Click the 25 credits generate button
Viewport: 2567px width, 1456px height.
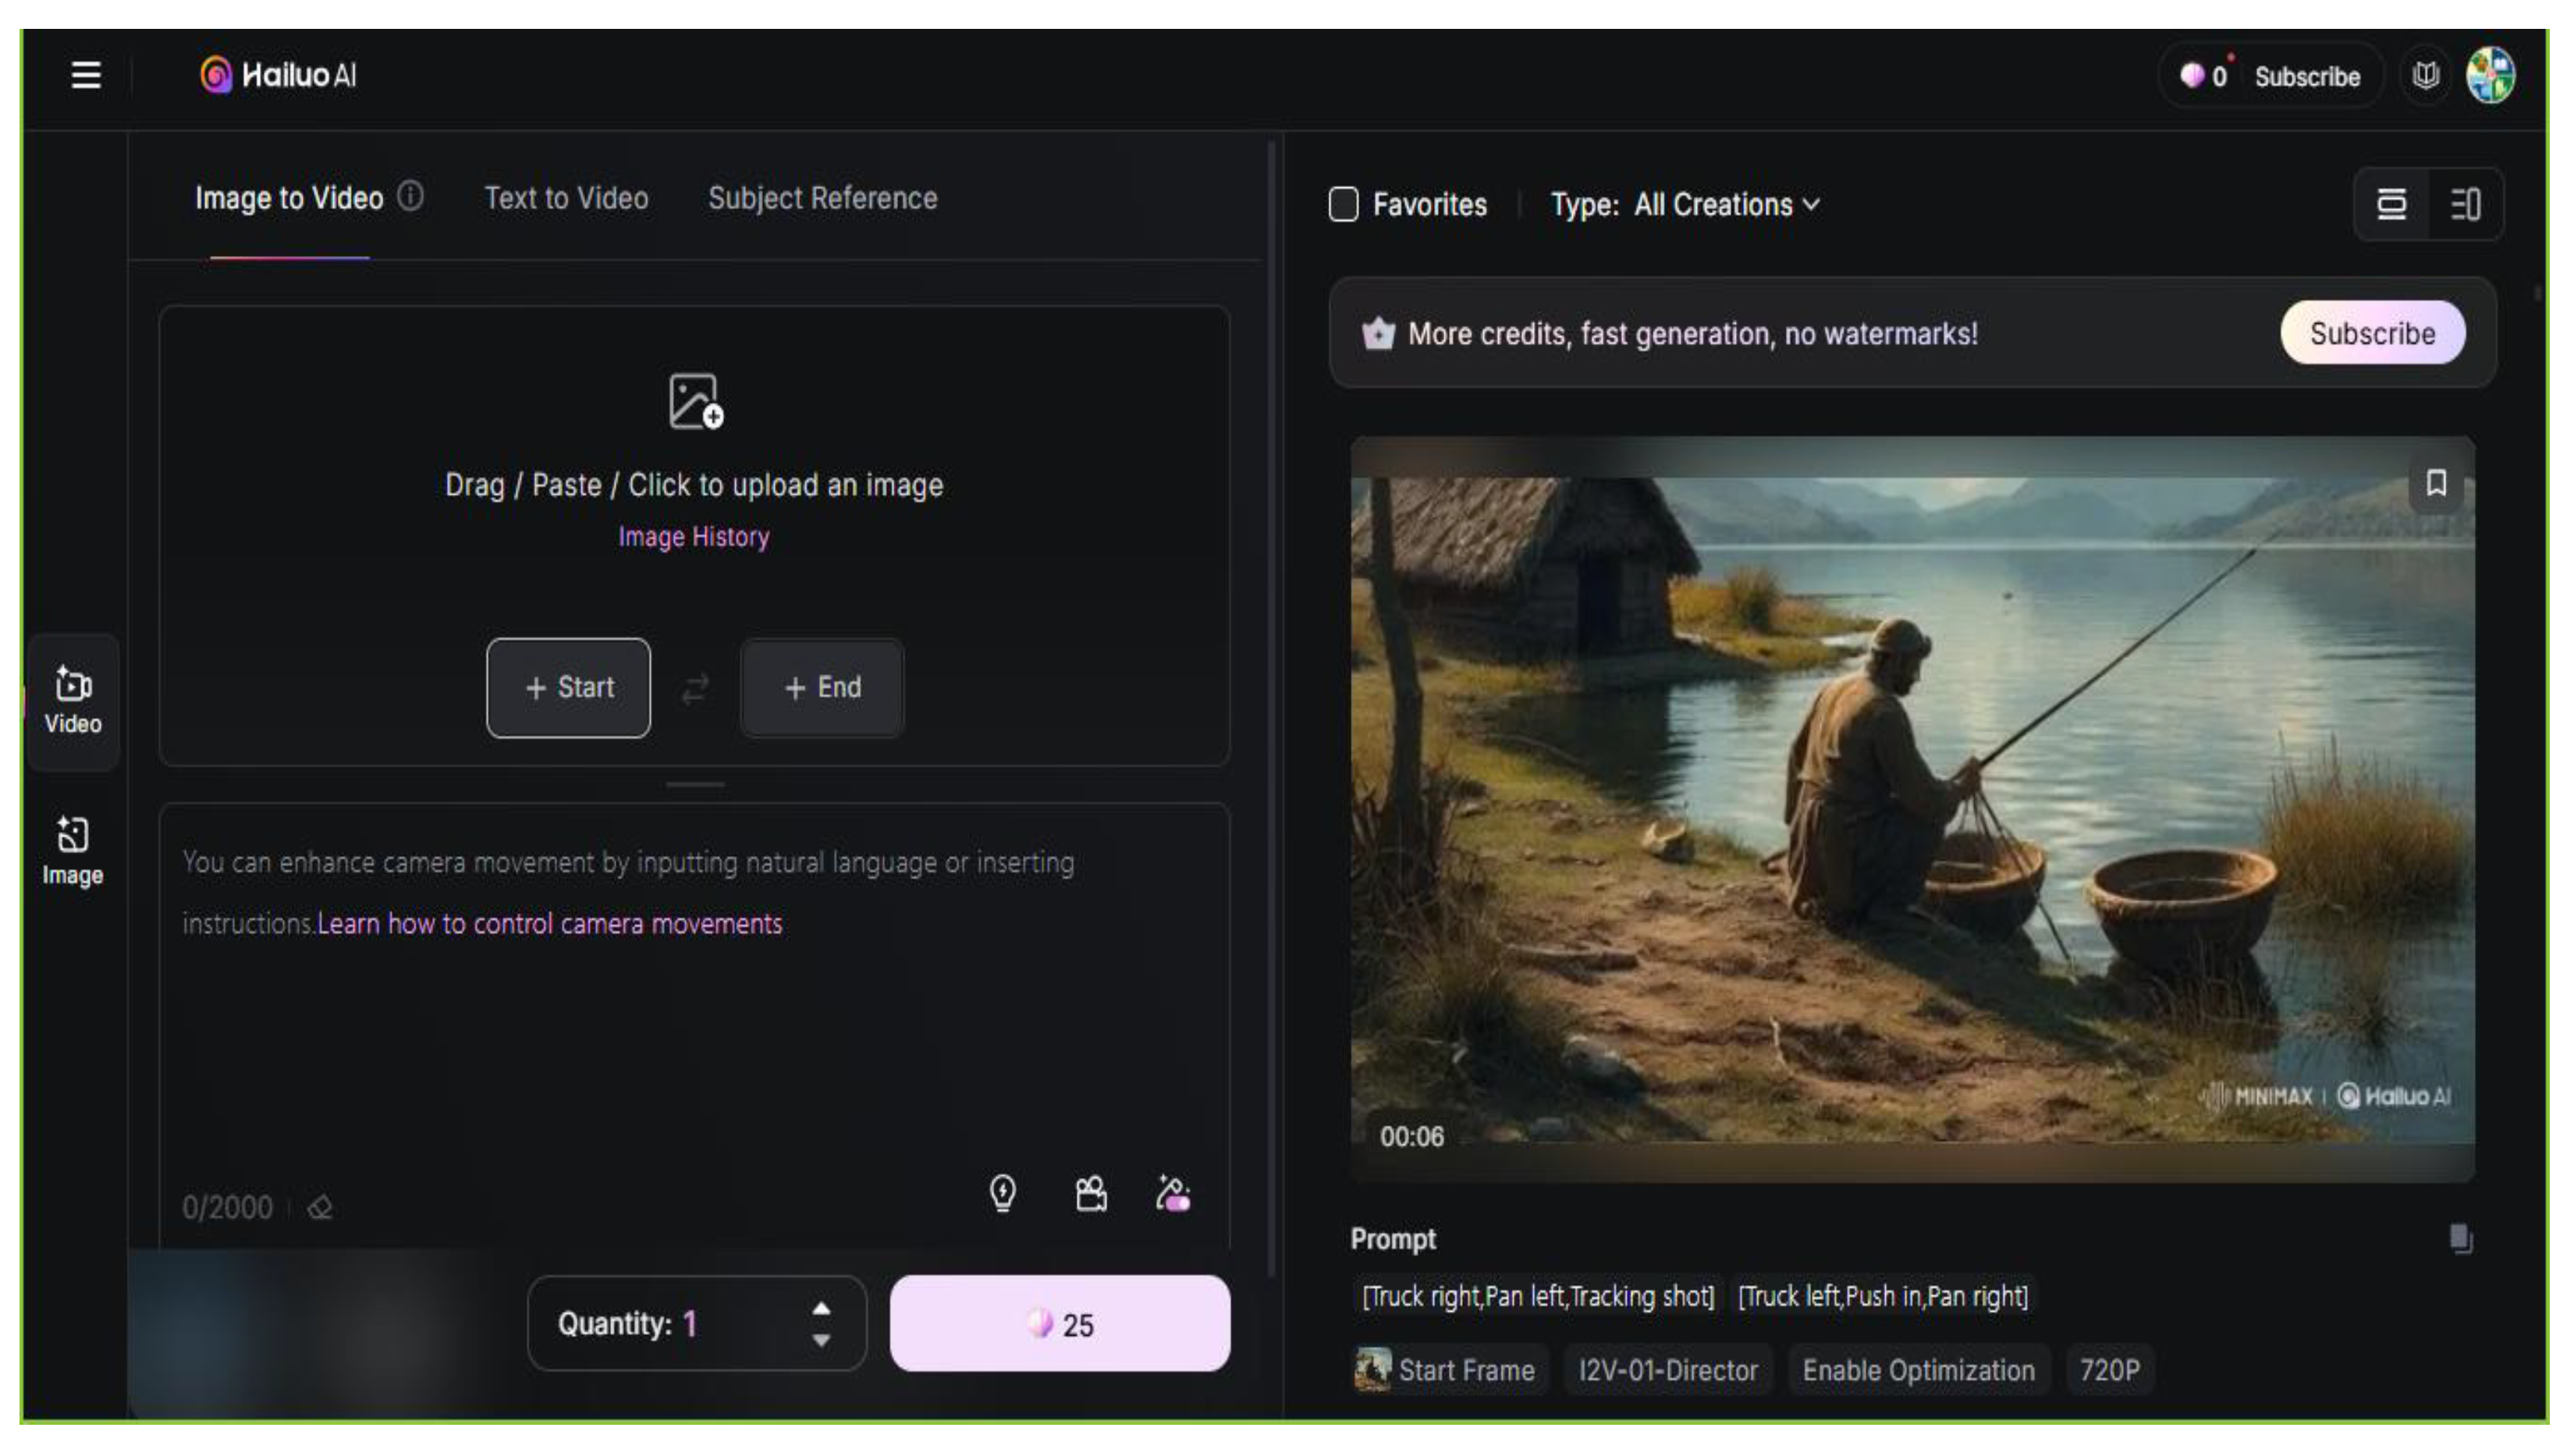pos(1059,1324)
